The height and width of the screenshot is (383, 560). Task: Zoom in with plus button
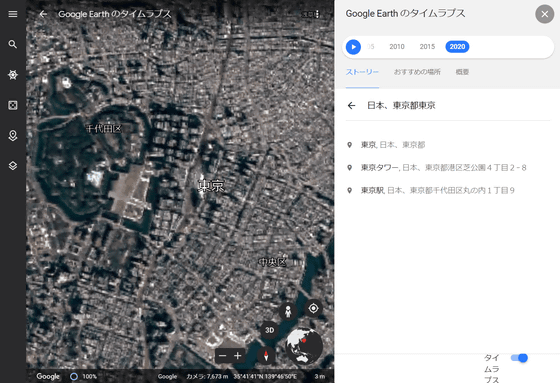coord(238,355)
